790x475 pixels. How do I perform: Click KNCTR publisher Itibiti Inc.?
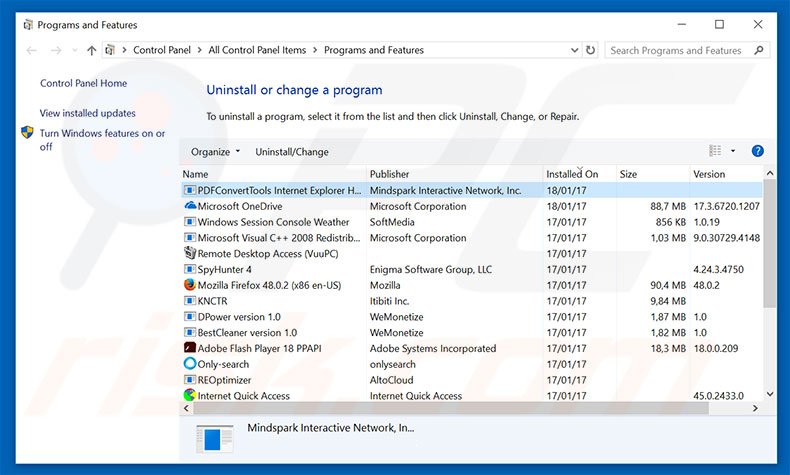coord(389,301)
